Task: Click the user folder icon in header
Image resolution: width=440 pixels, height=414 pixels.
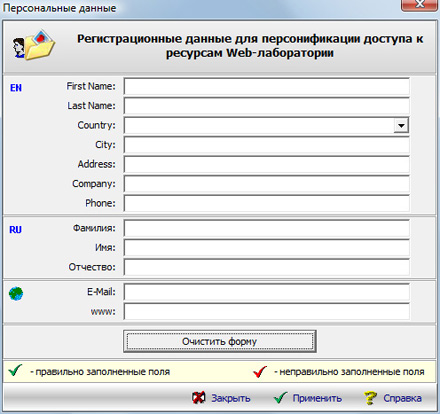Action: (x=34, y=45)
